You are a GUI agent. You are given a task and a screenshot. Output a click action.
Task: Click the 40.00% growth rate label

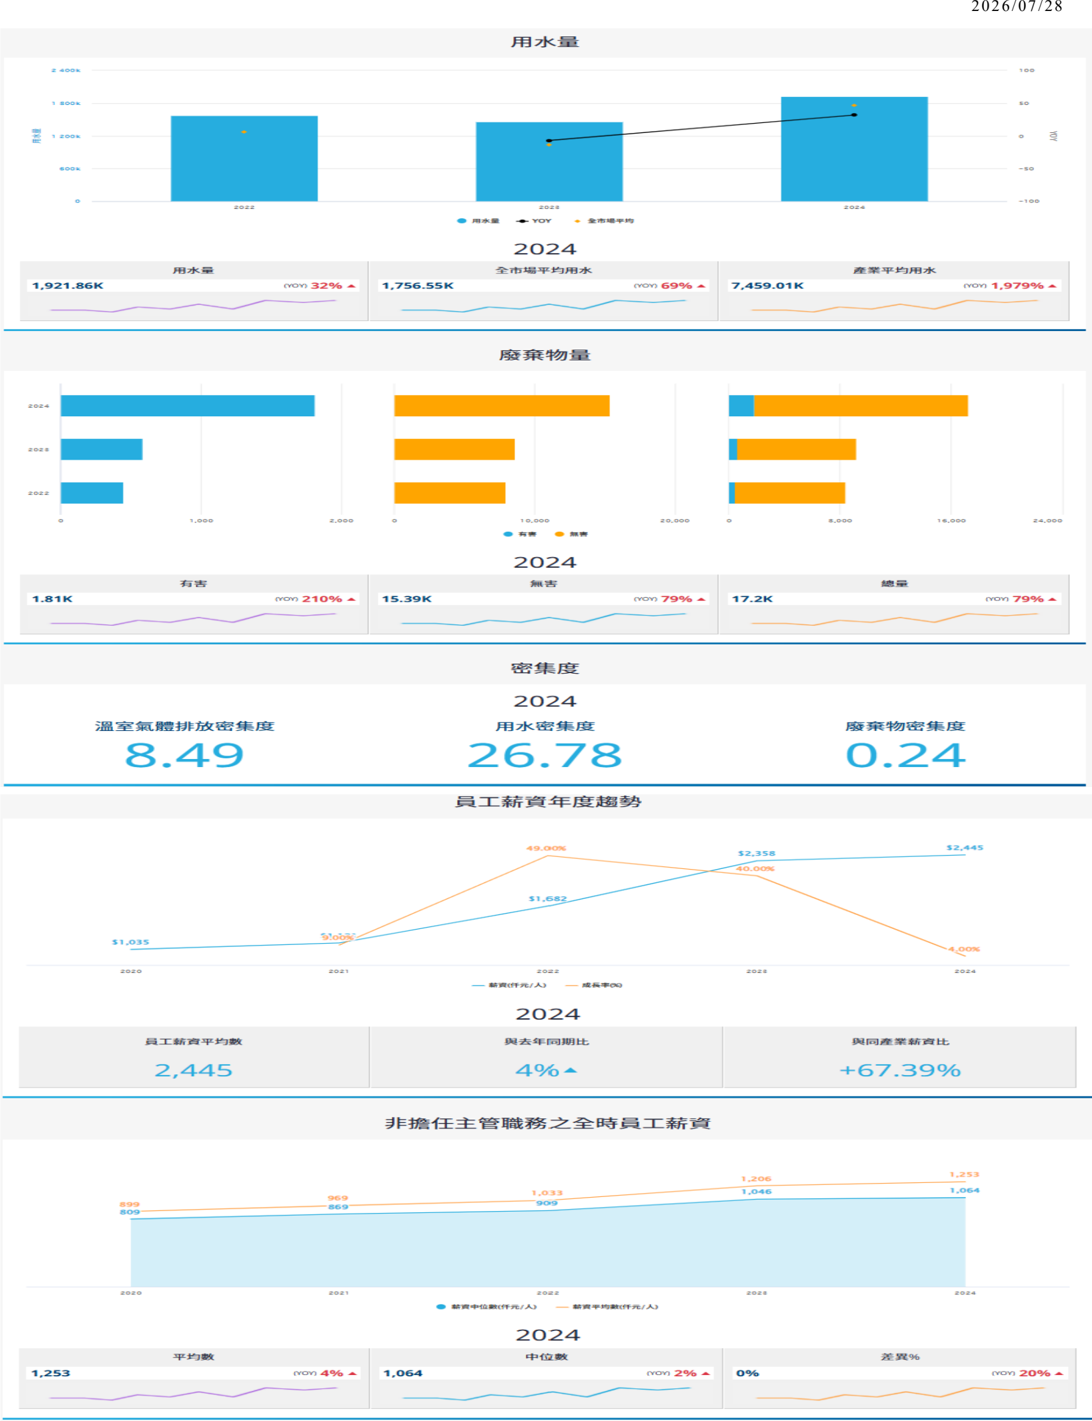point(755,869)
